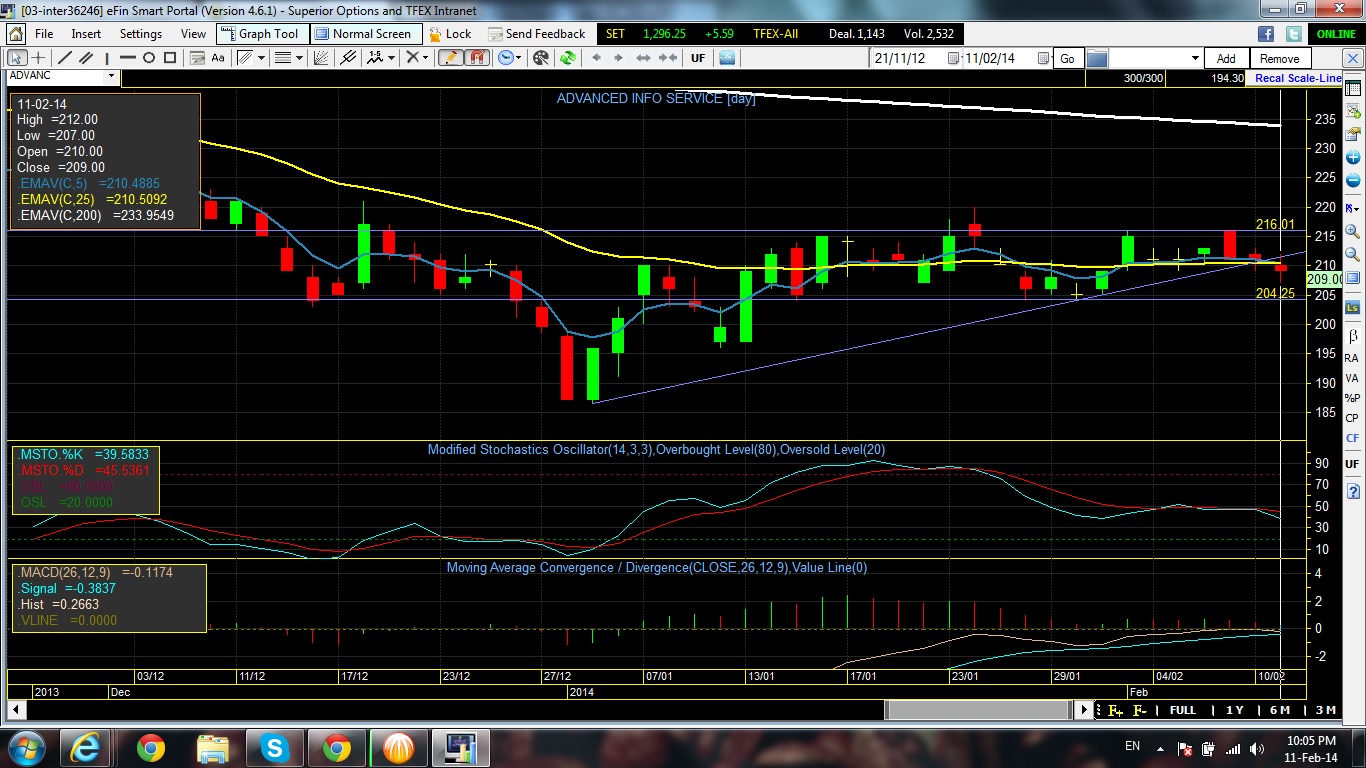This screenshot has height=768, width=1366.
Task: Toggle CF in the right sidebar
Action: (x=1352, y=438)
